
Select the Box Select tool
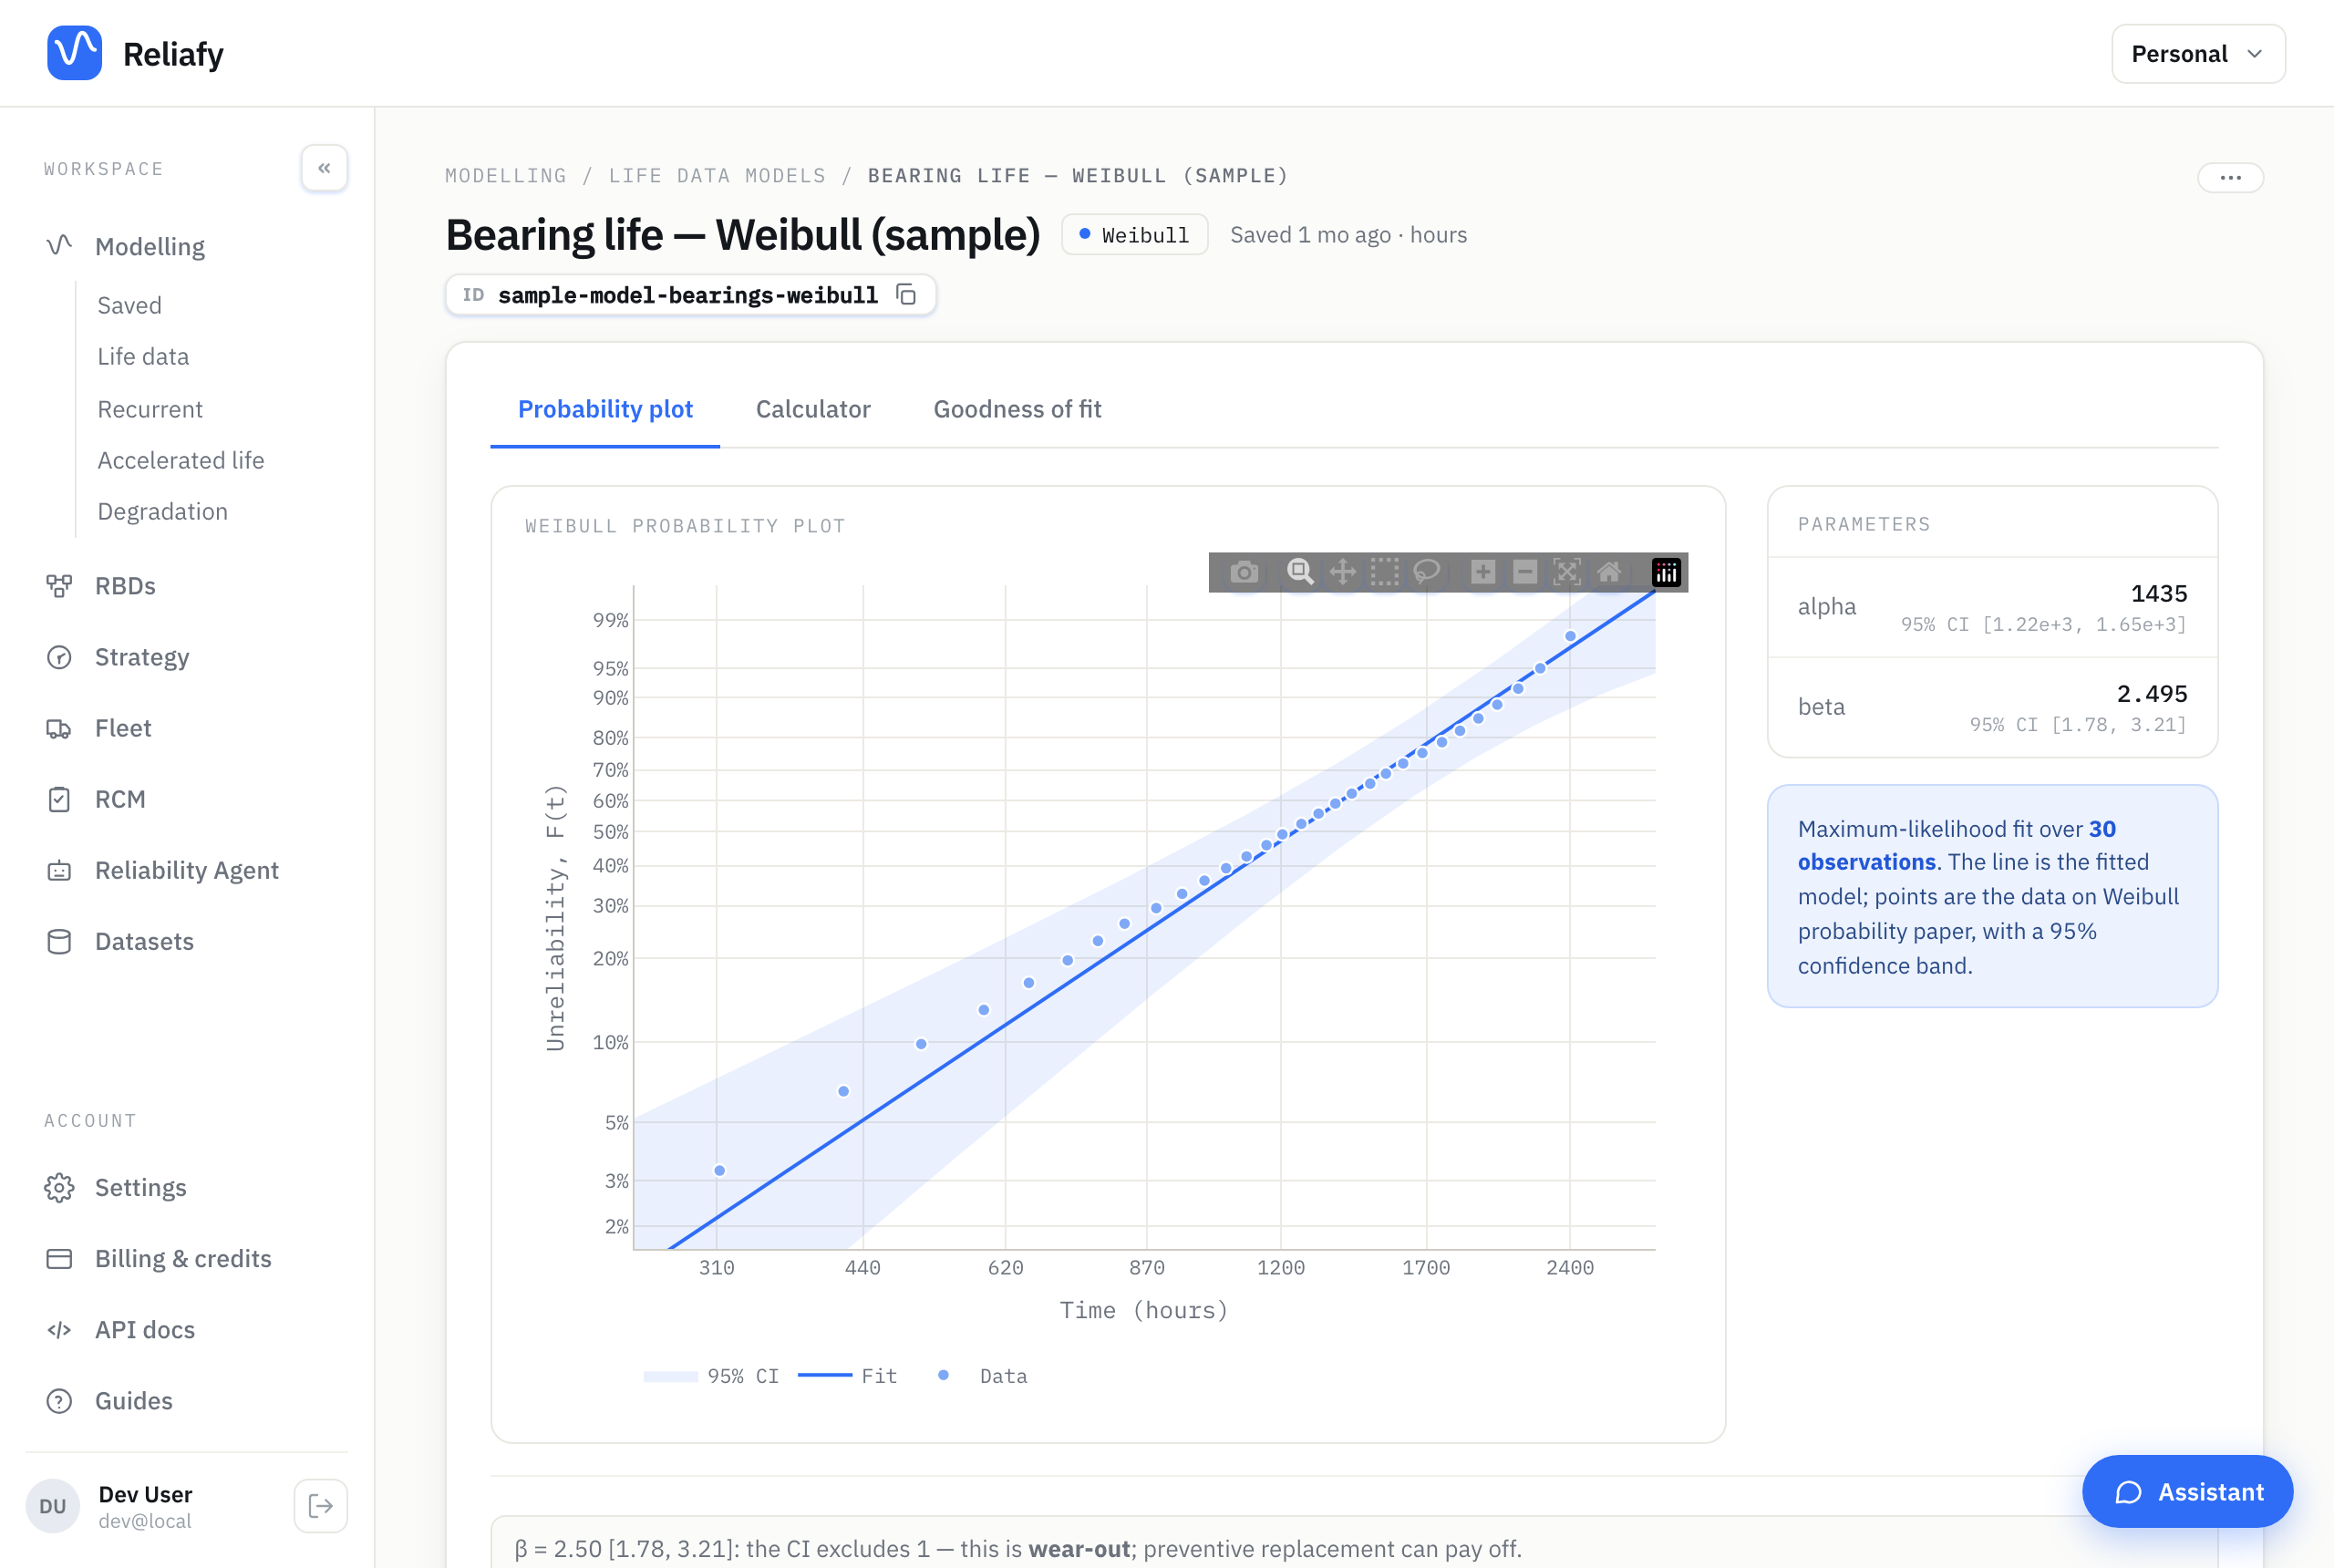pyautogui.click(x=1384, y=572)
